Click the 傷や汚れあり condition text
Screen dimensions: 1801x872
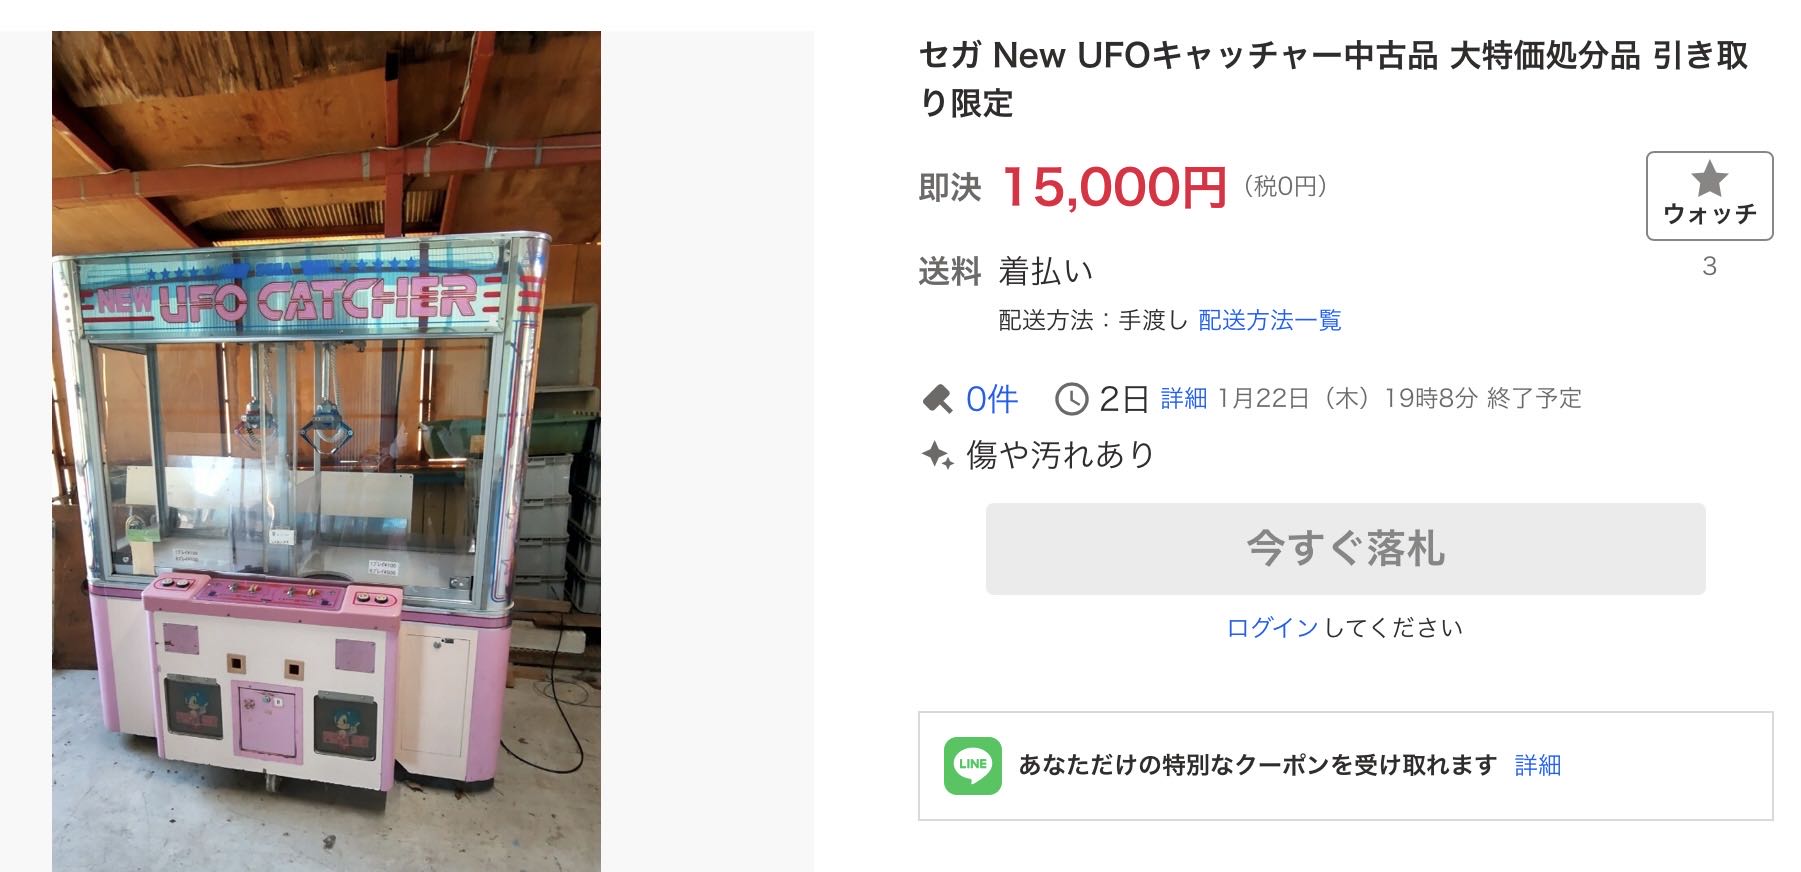click(x=1060, y=456)
